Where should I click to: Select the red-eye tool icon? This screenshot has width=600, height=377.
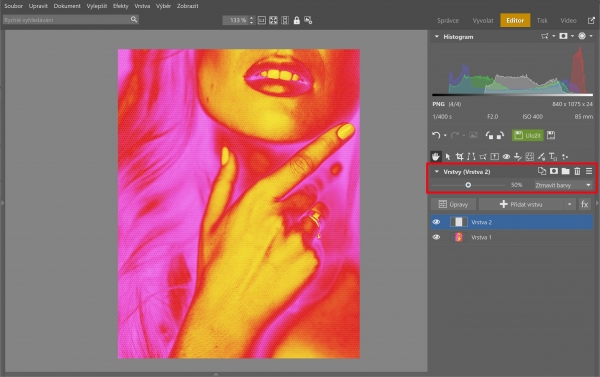coord(506,157)
